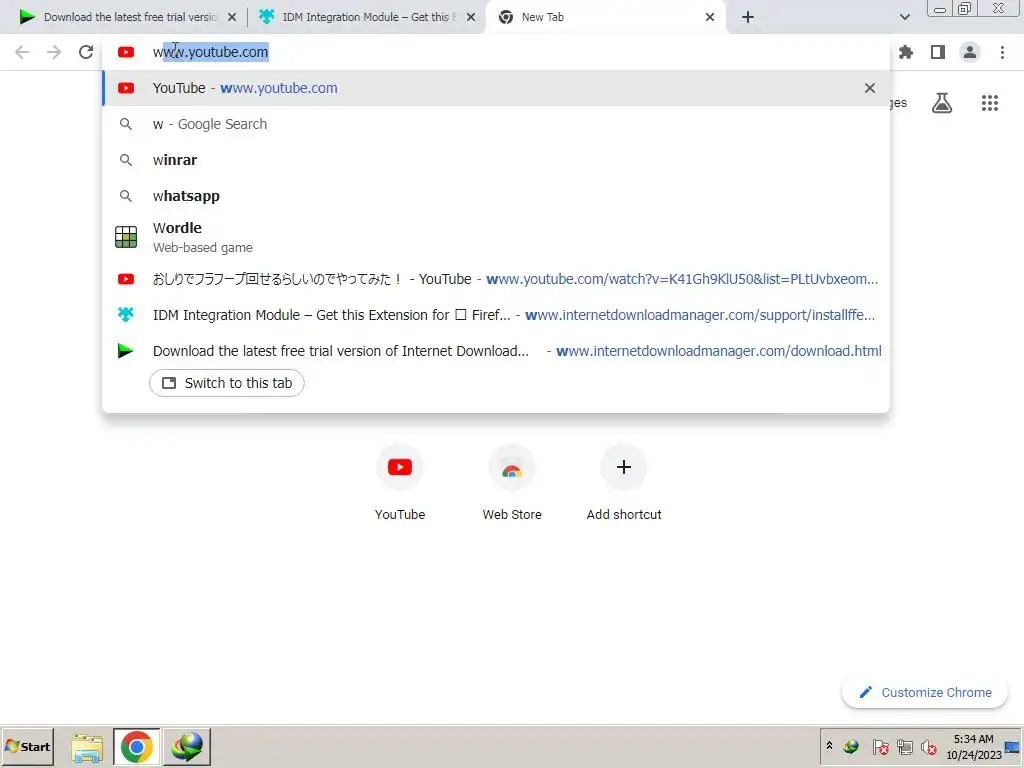
Task: Open the profile avatar icon
Action: point(970,52)
